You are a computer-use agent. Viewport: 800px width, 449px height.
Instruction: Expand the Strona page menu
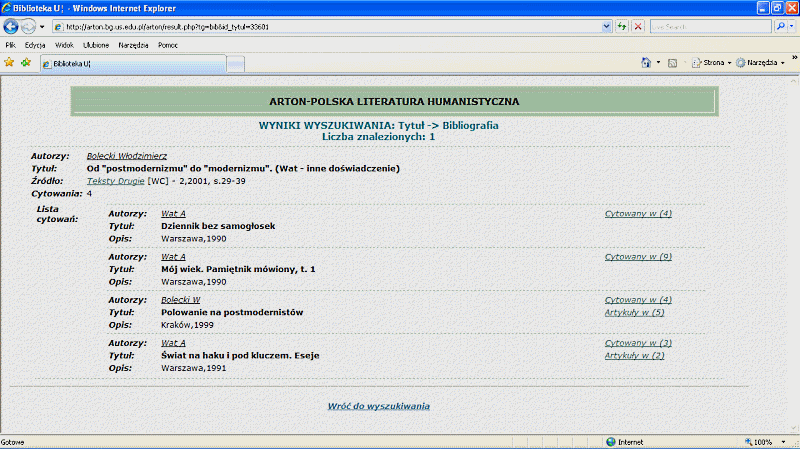pos(715,62)
